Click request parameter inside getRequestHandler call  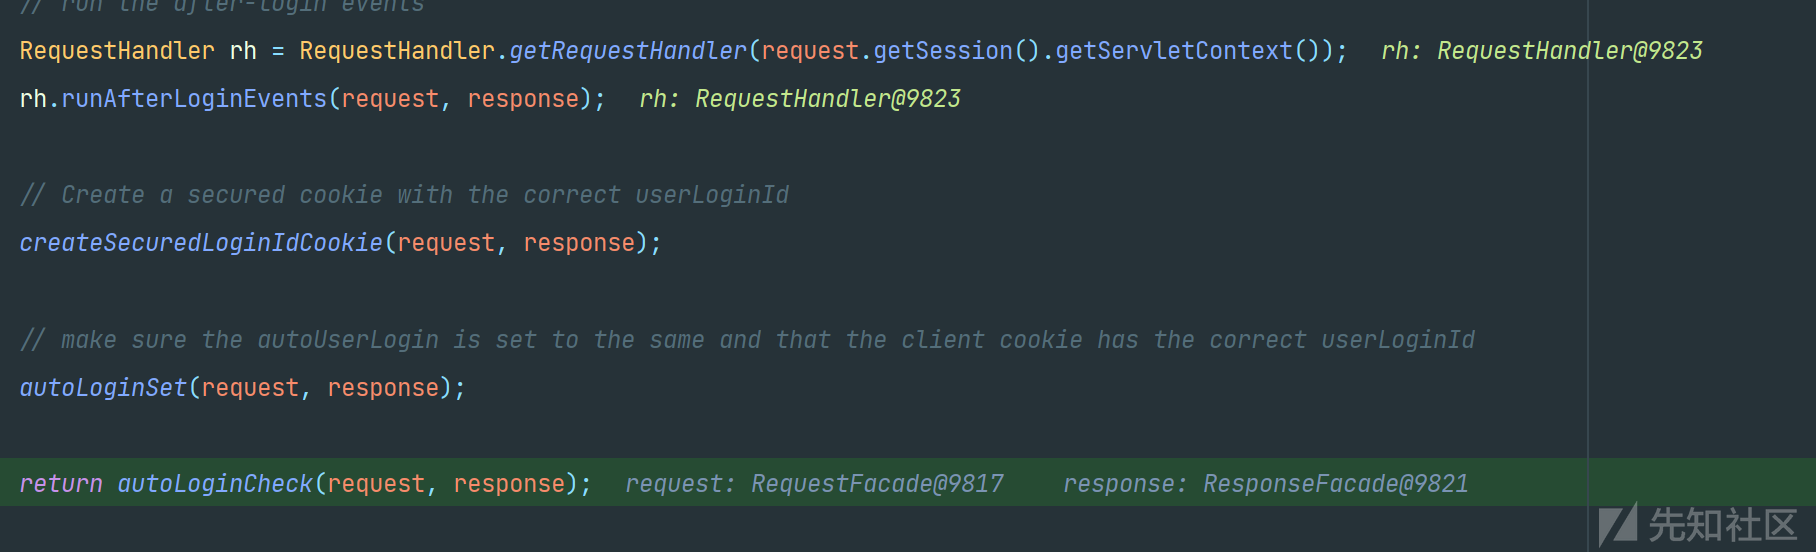[x=810, y=51]
